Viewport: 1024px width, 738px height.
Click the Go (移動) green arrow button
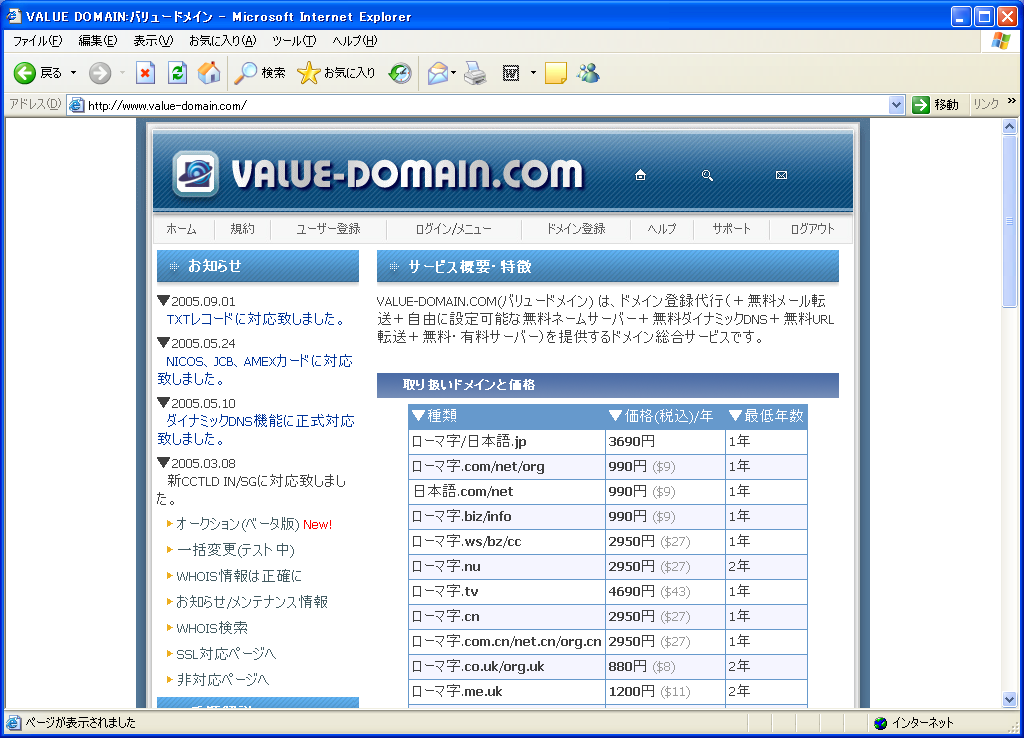[x=935, y=104]
